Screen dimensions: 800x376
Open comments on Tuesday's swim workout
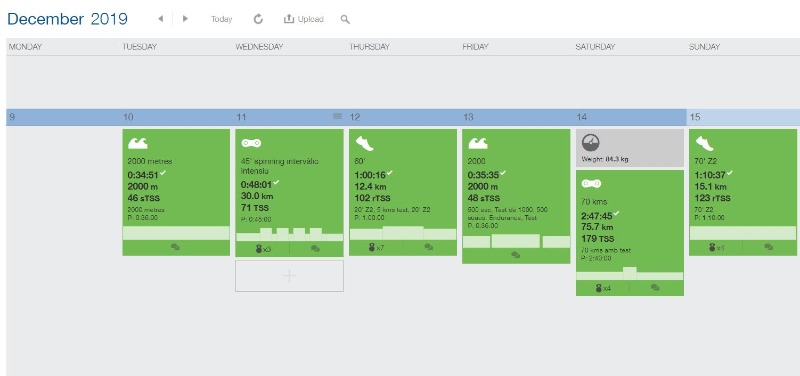176,247
